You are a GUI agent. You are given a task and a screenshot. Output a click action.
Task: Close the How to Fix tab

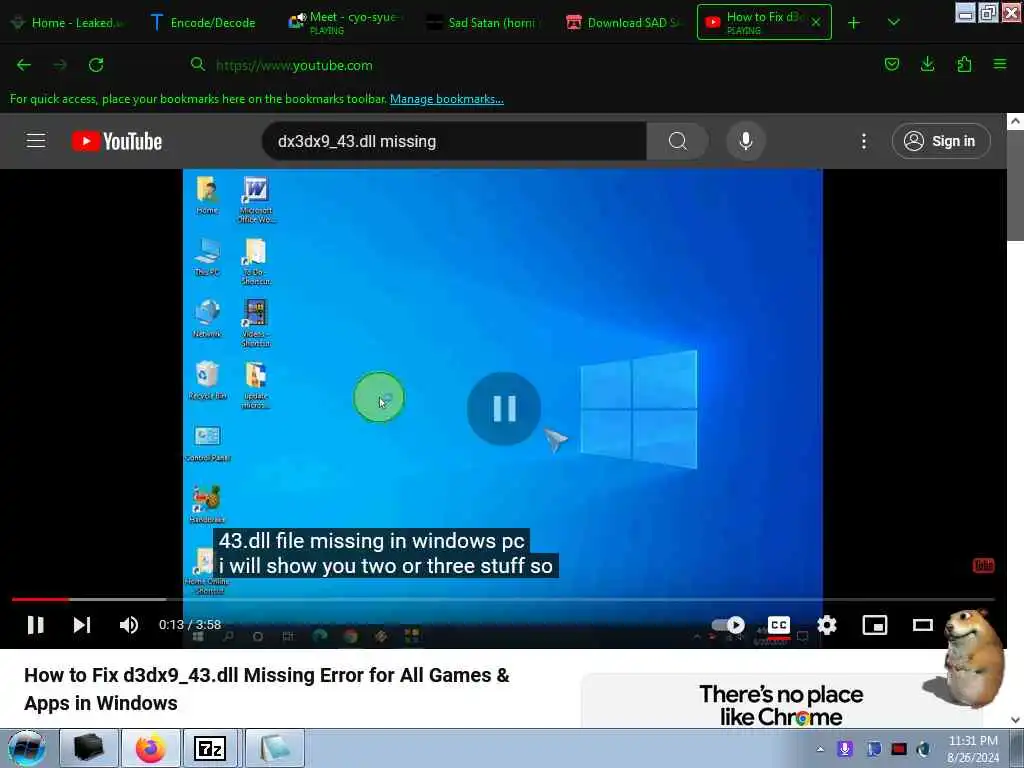pyautogui.click(x=816, y=22)
